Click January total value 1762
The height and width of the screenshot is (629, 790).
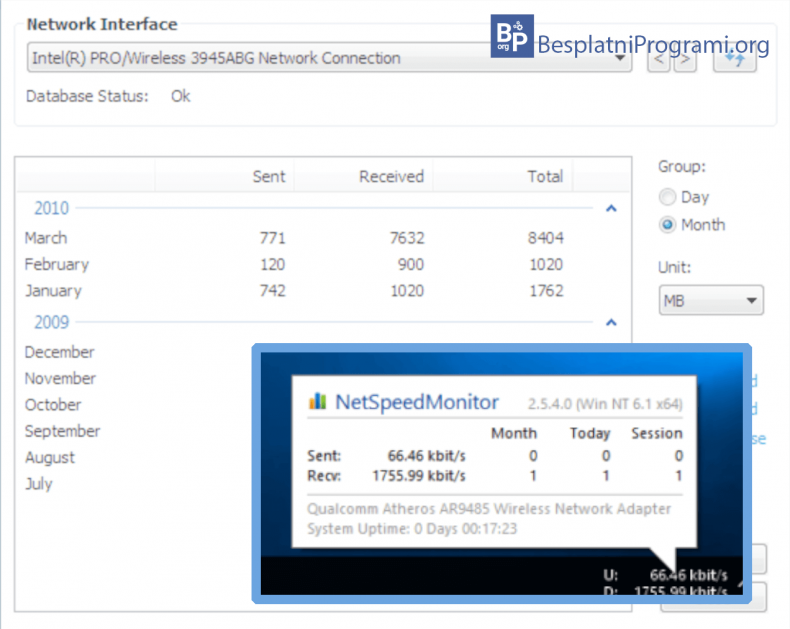[546, 291]
